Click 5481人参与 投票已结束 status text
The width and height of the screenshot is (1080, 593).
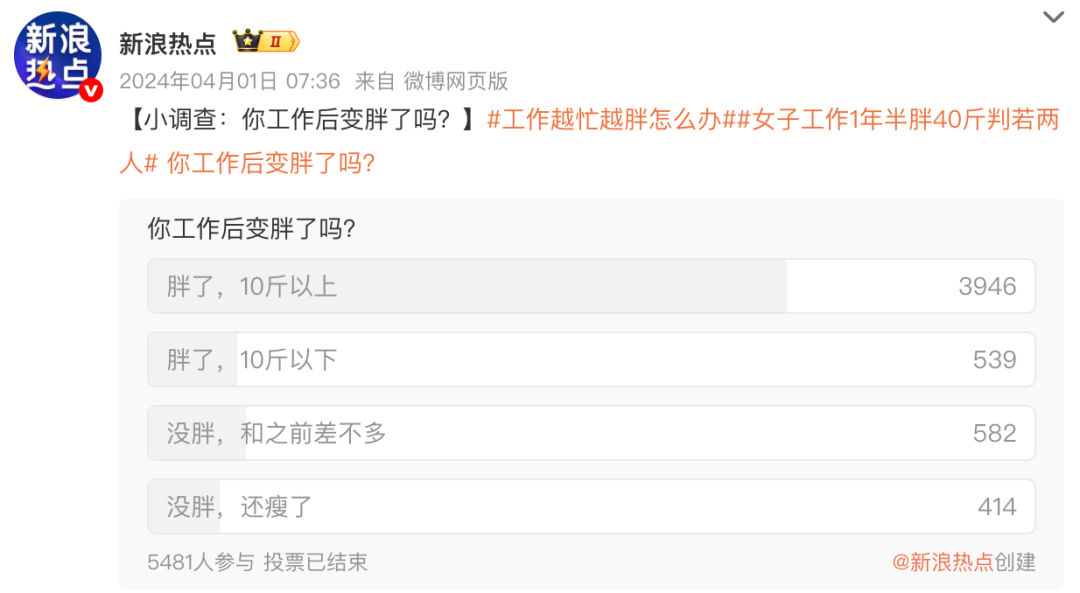point(257,562)
